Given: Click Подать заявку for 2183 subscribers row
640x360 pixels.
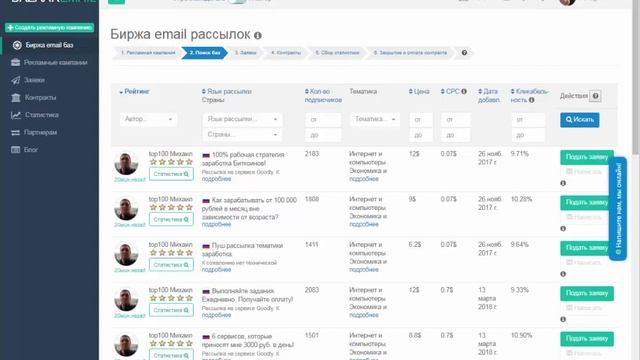Looking at the screenshot, I should coord(587,157).
